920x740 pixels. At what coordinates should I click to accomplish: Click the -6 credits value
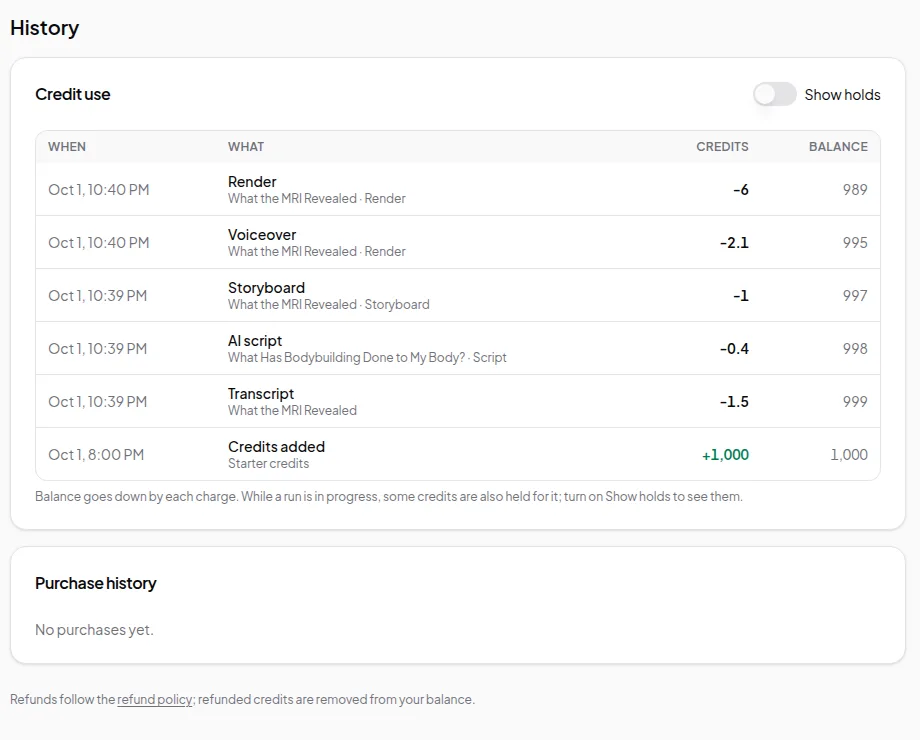point(740,190)
